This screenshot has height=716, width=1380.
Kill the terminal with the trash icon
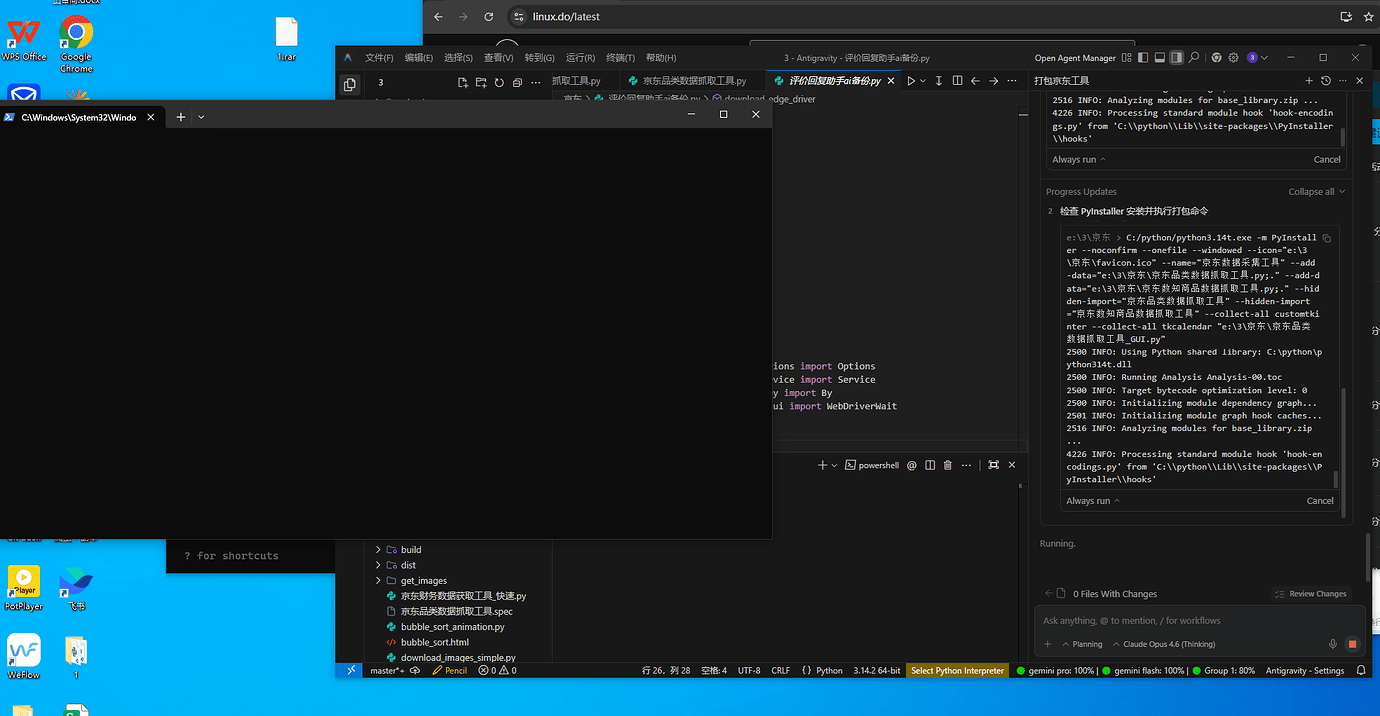coord(947,465)
